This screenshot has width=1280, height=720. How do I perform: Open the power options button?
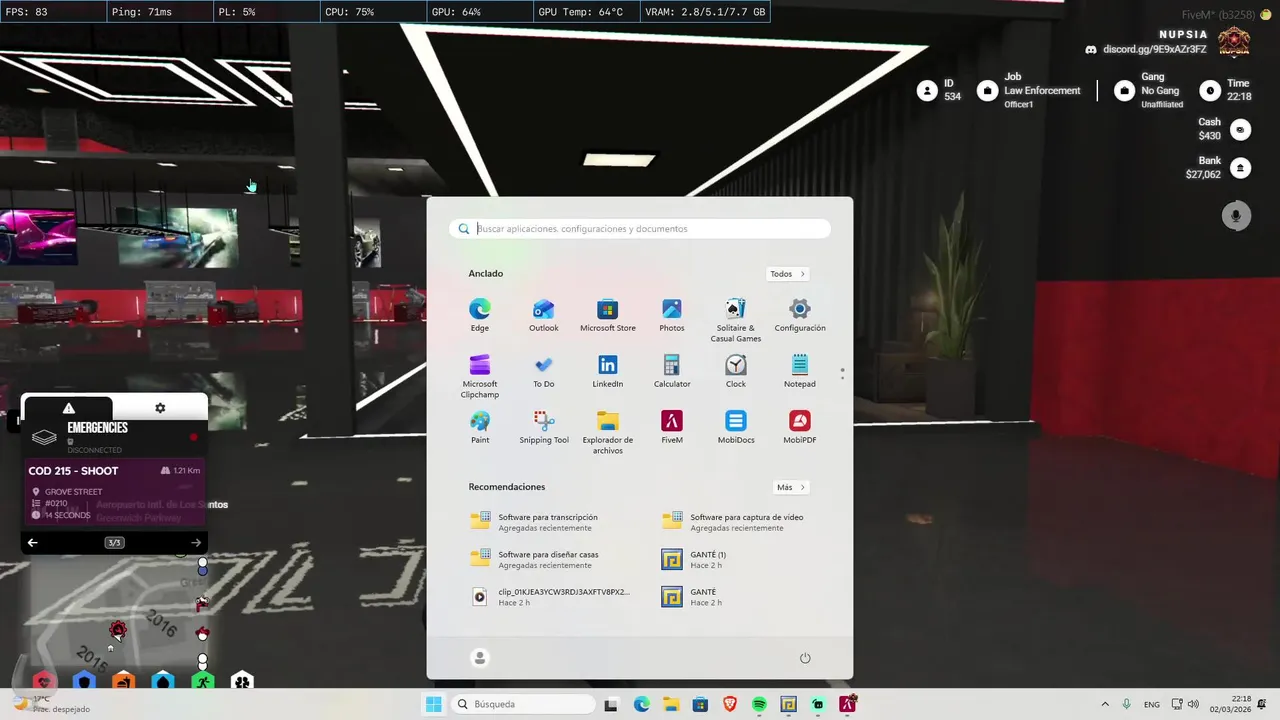click(x=805, y=657)
